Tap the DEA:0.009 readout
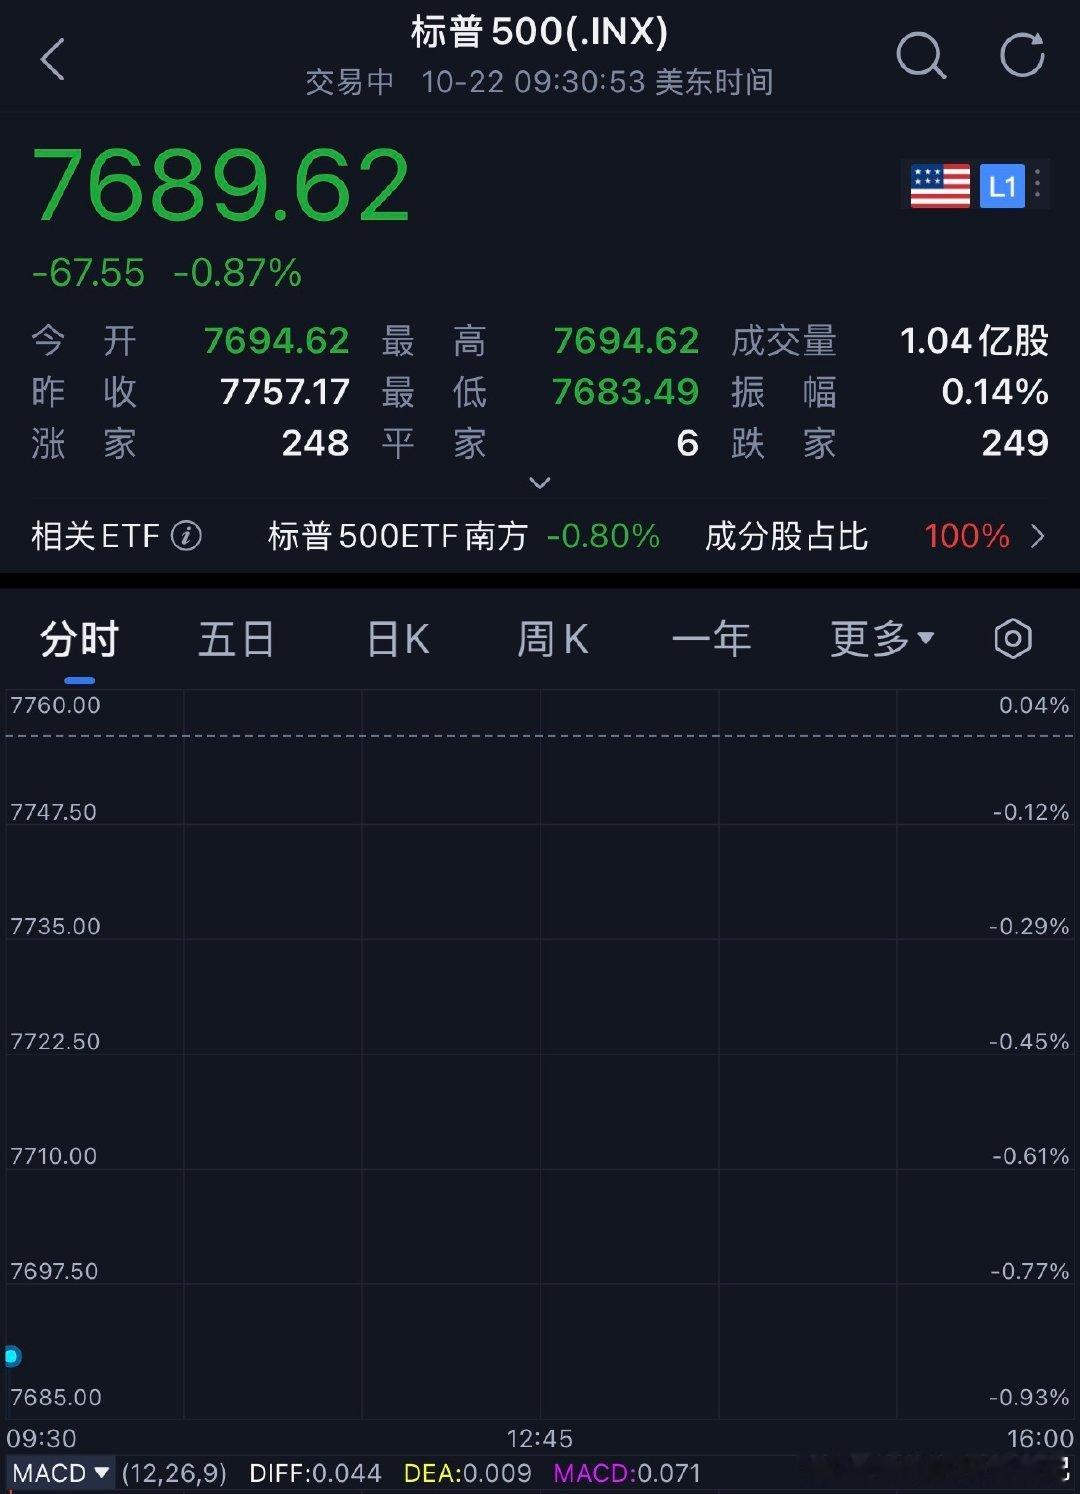 468,1473
